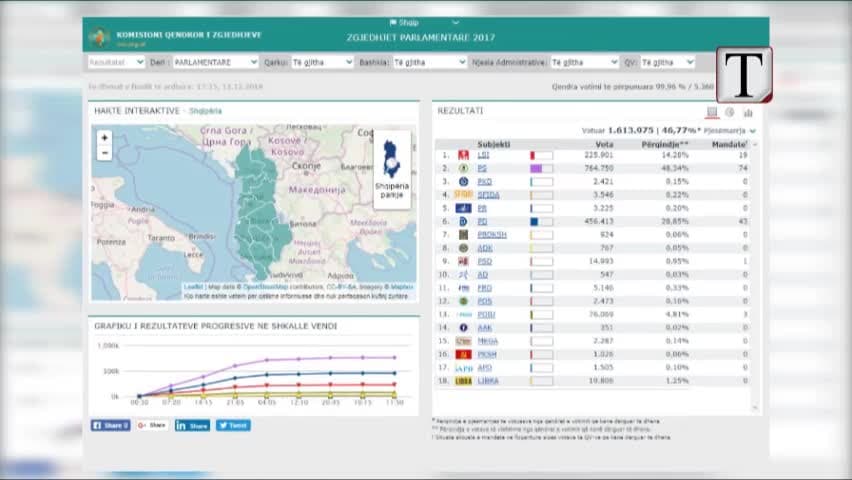
Task: Click the PS party logo
Action: 463,169
